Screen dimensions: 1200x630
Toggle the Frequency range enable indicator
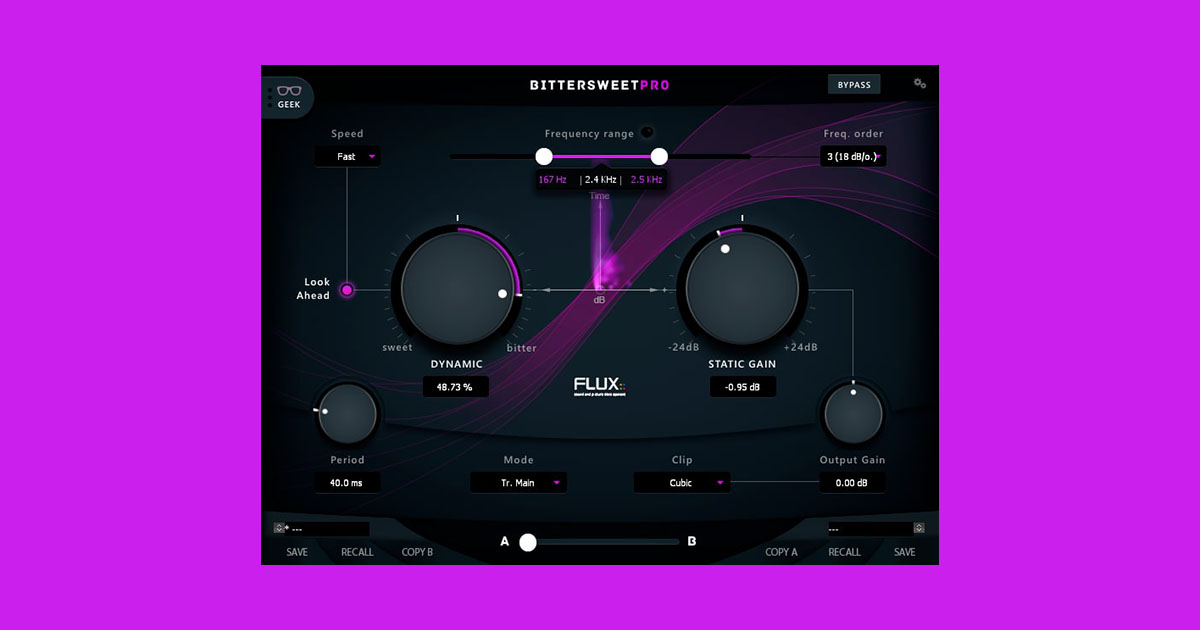point(647,132)
